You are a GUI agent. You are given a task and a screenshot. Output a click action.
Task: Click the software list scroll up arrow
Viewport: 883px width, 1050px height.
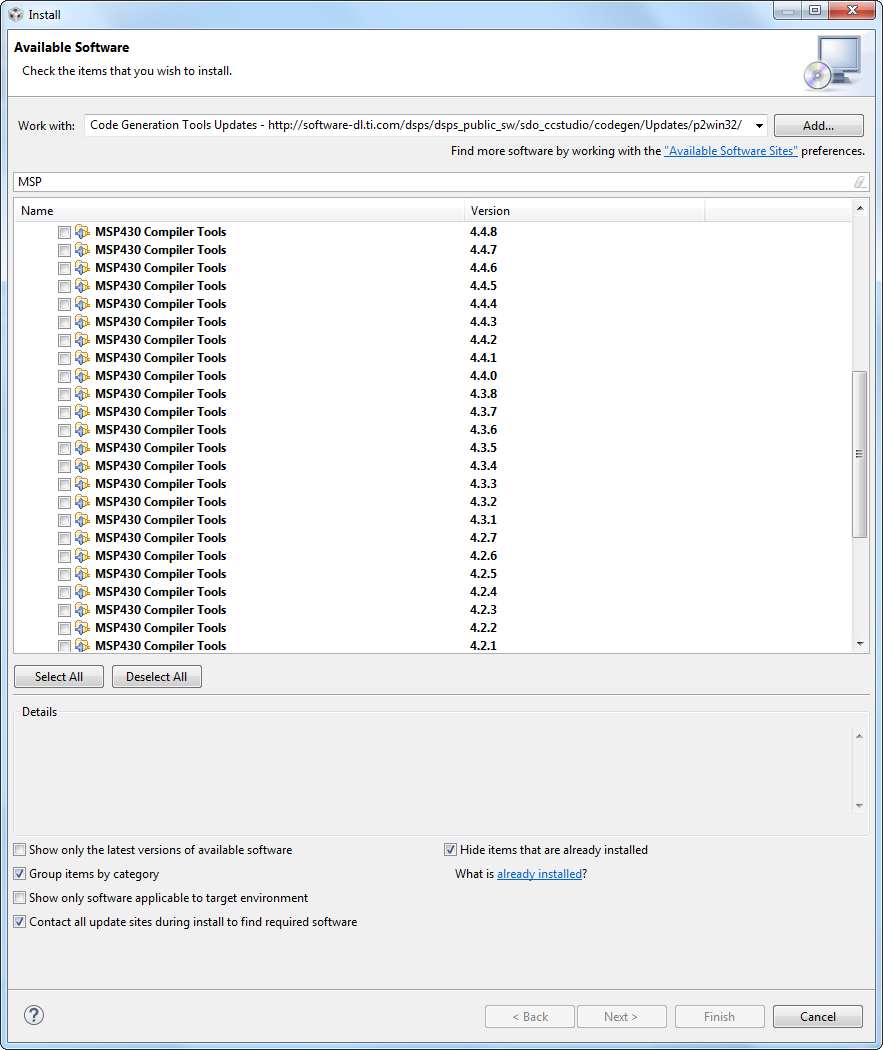[x=860, y=209]
